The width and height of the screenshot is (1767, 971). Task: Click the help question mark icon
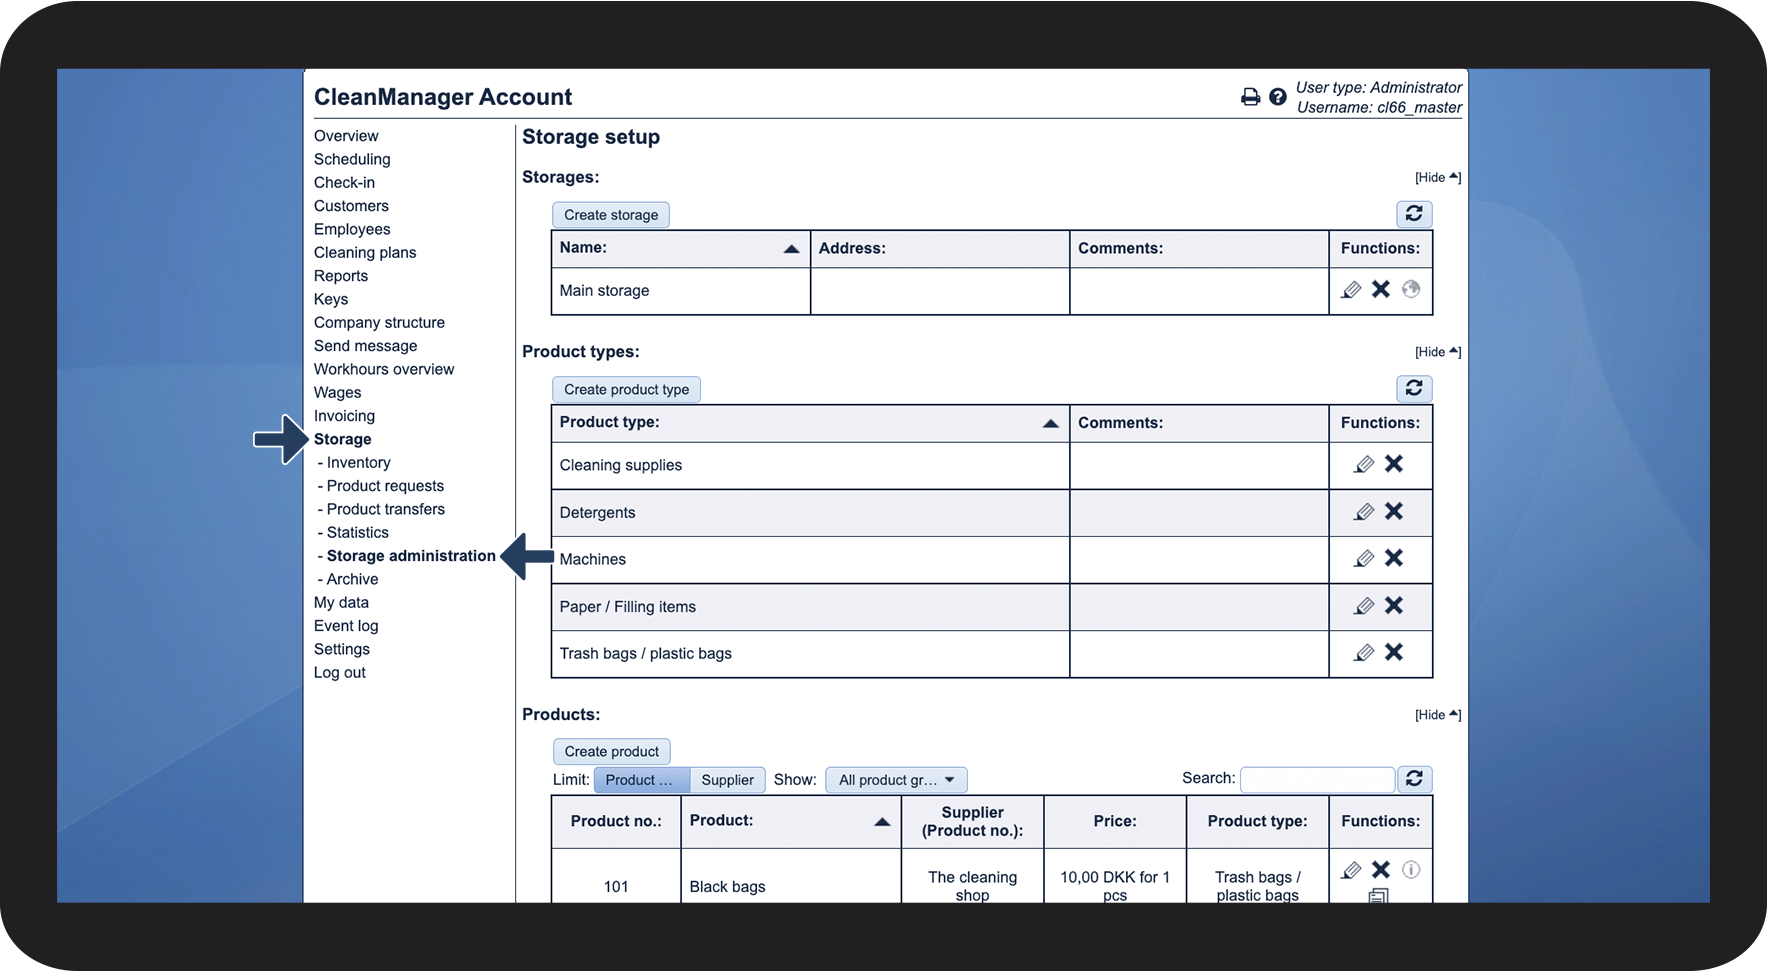1278,96
